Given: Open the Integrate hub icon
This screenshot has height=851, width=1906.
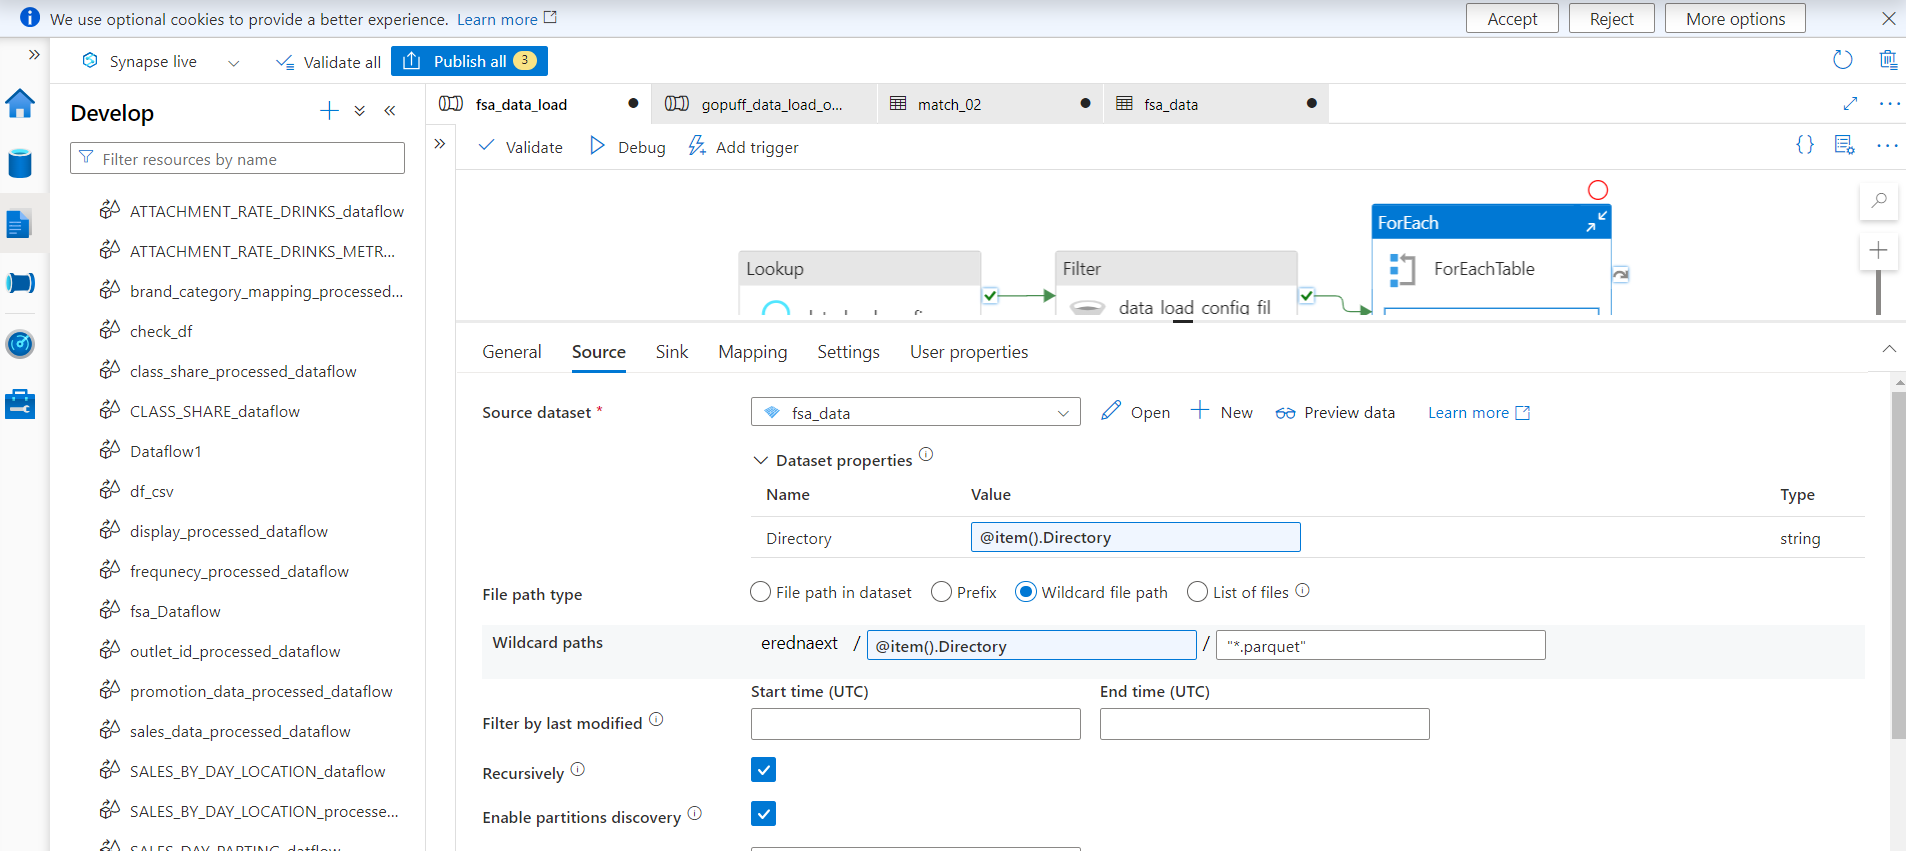Looking at the screenshot, I should click(x=20, y=283).
